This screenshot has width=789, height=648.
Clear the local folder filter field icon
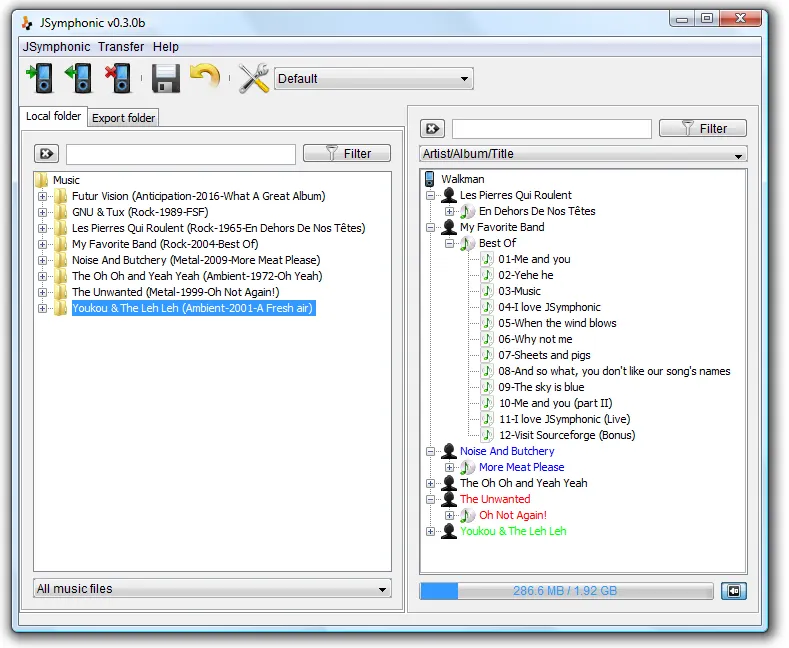click(47, 153)
